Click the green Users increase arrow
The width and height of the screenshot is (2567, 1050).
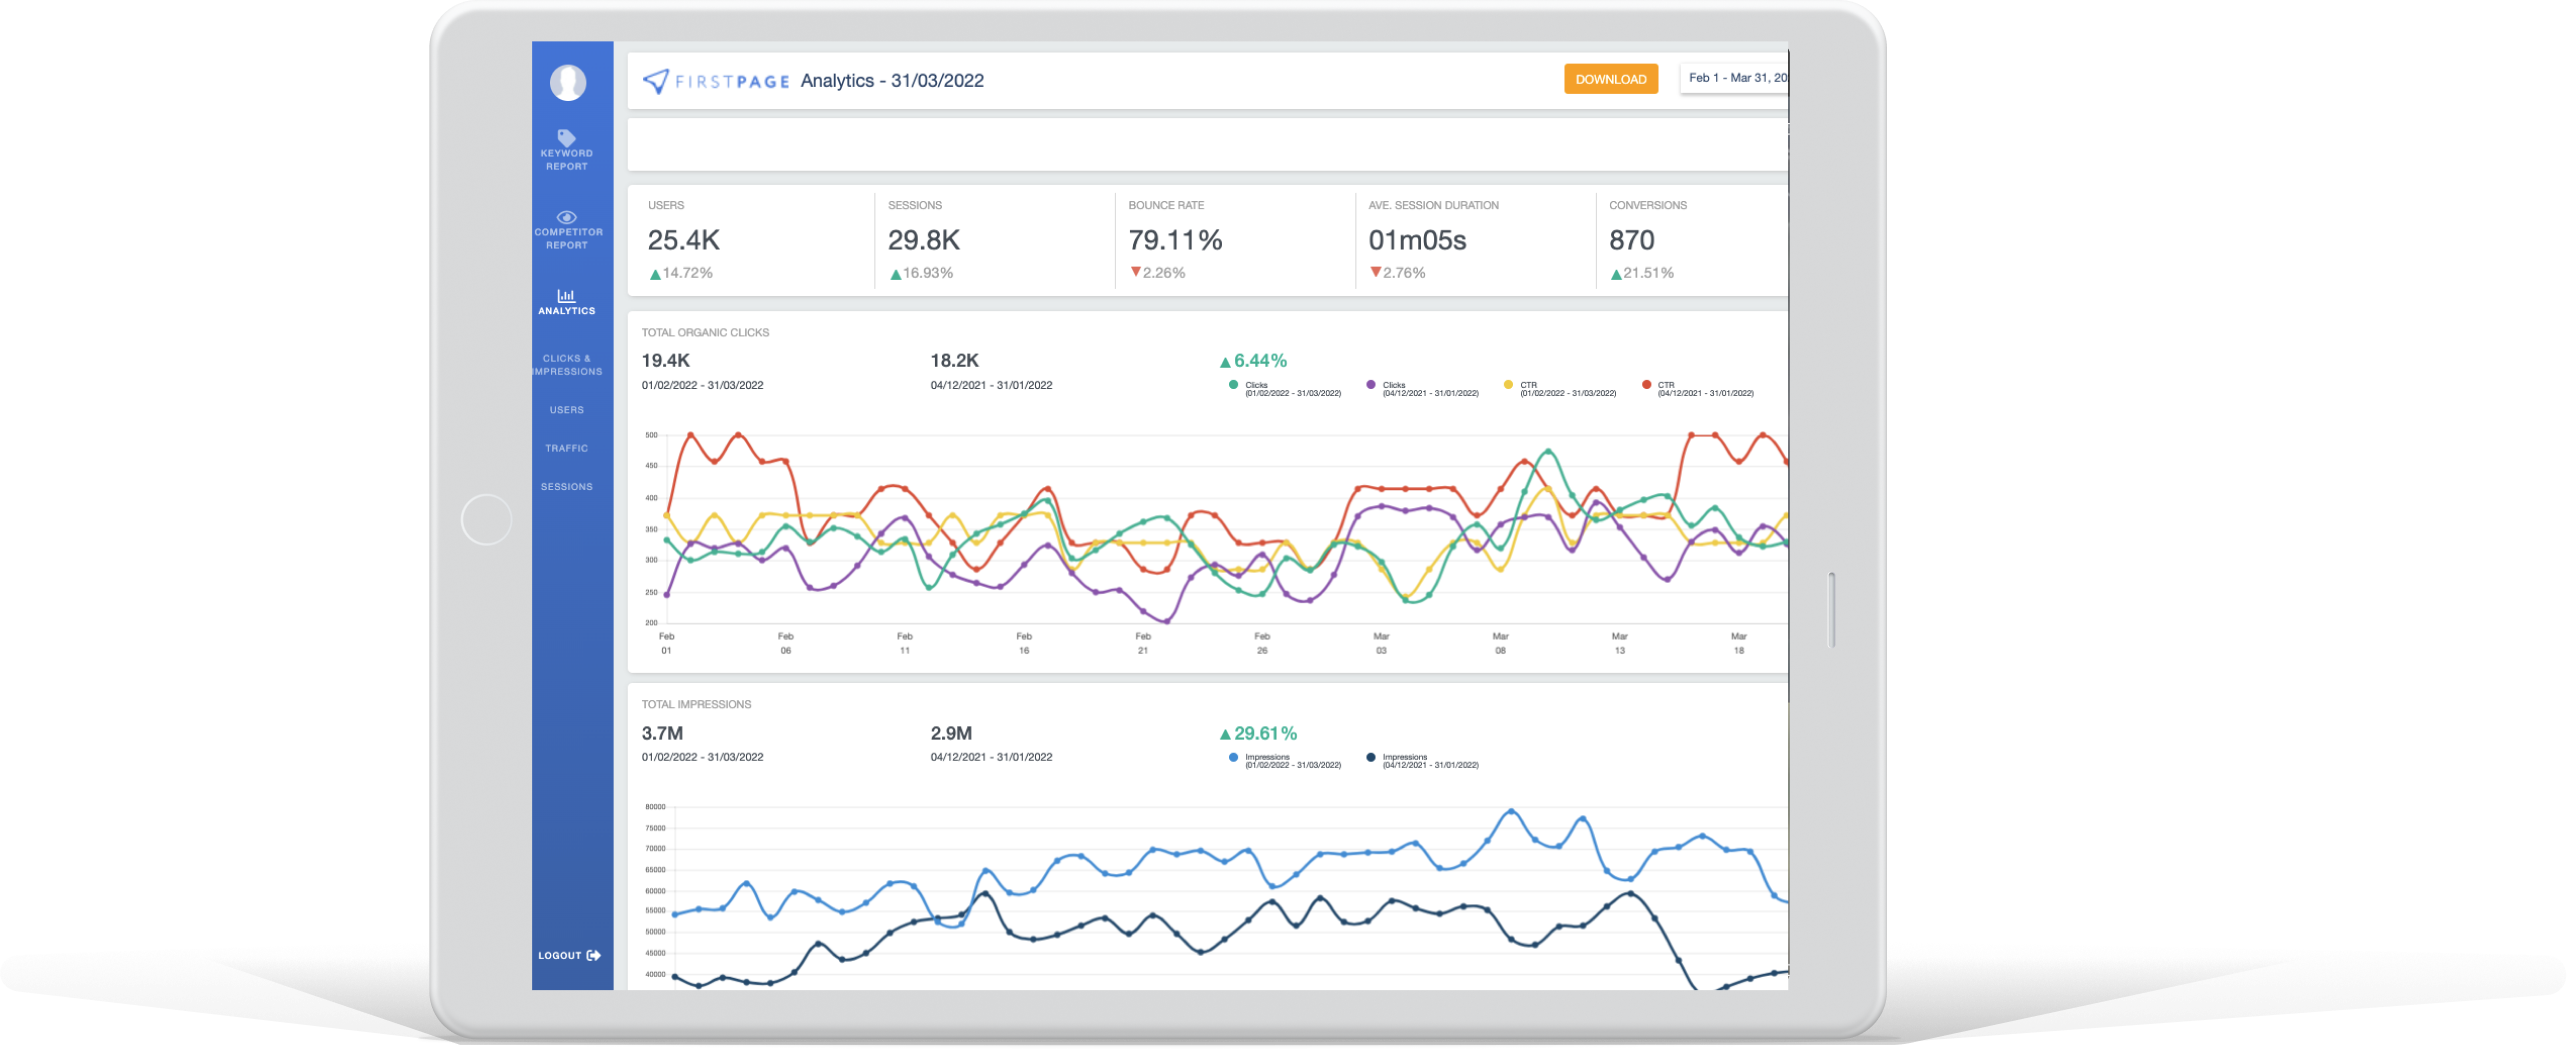click(x=655, y=274)
